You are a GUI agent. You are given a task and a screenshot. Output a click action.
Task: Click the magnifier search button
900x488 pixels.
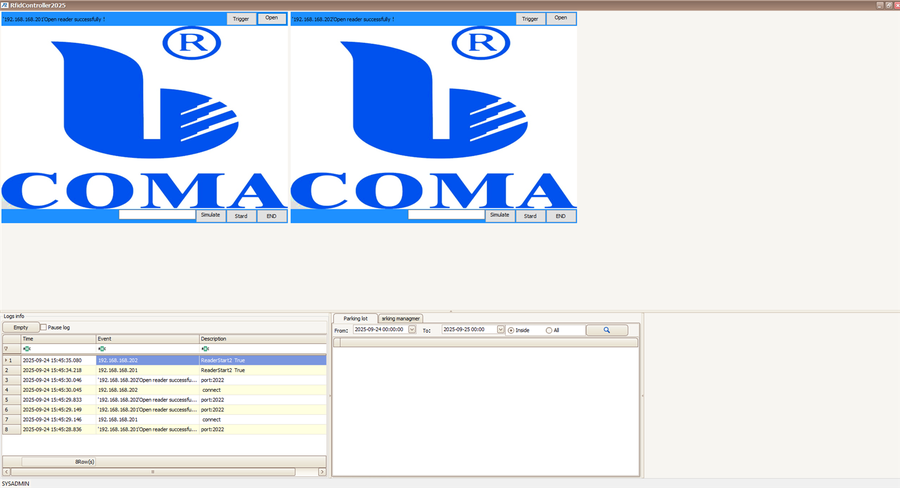607,330
